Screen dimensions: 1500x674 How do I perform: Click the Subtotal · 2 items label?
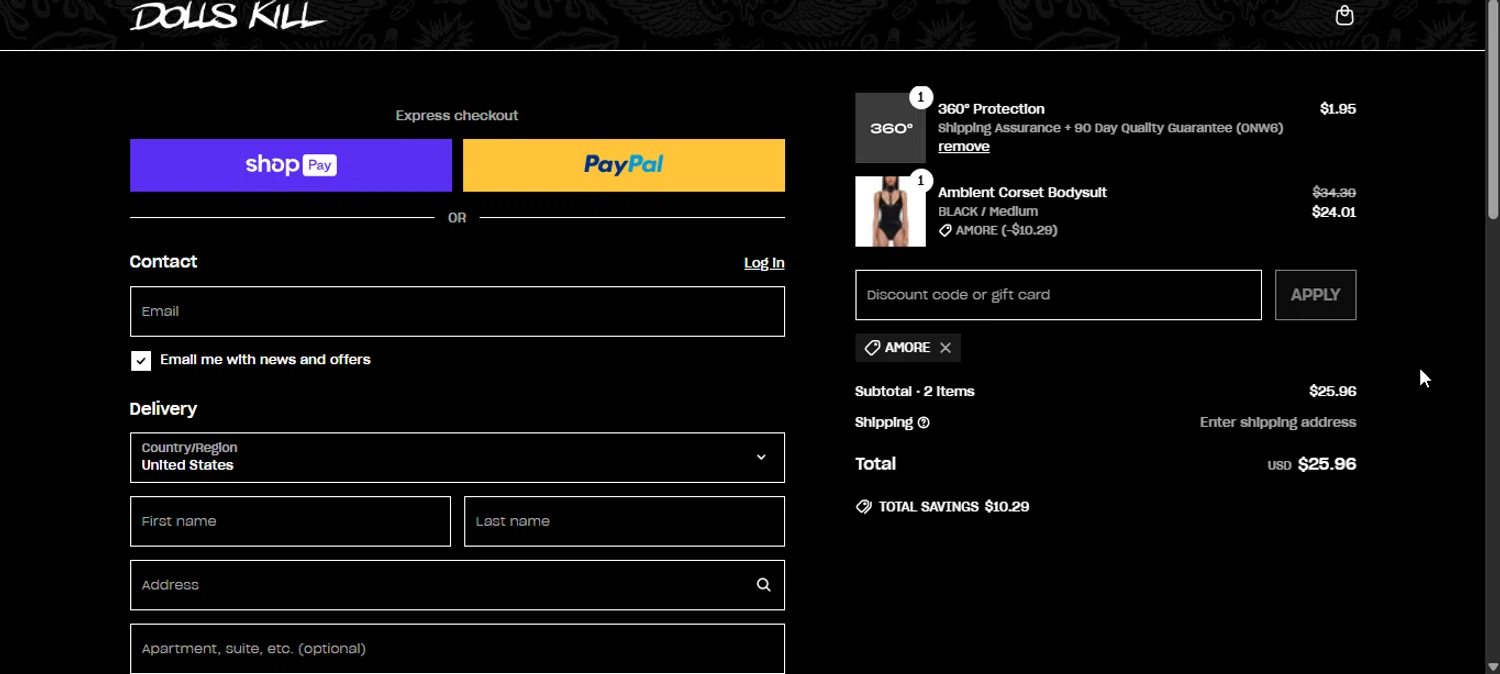(x=915, y=392)
